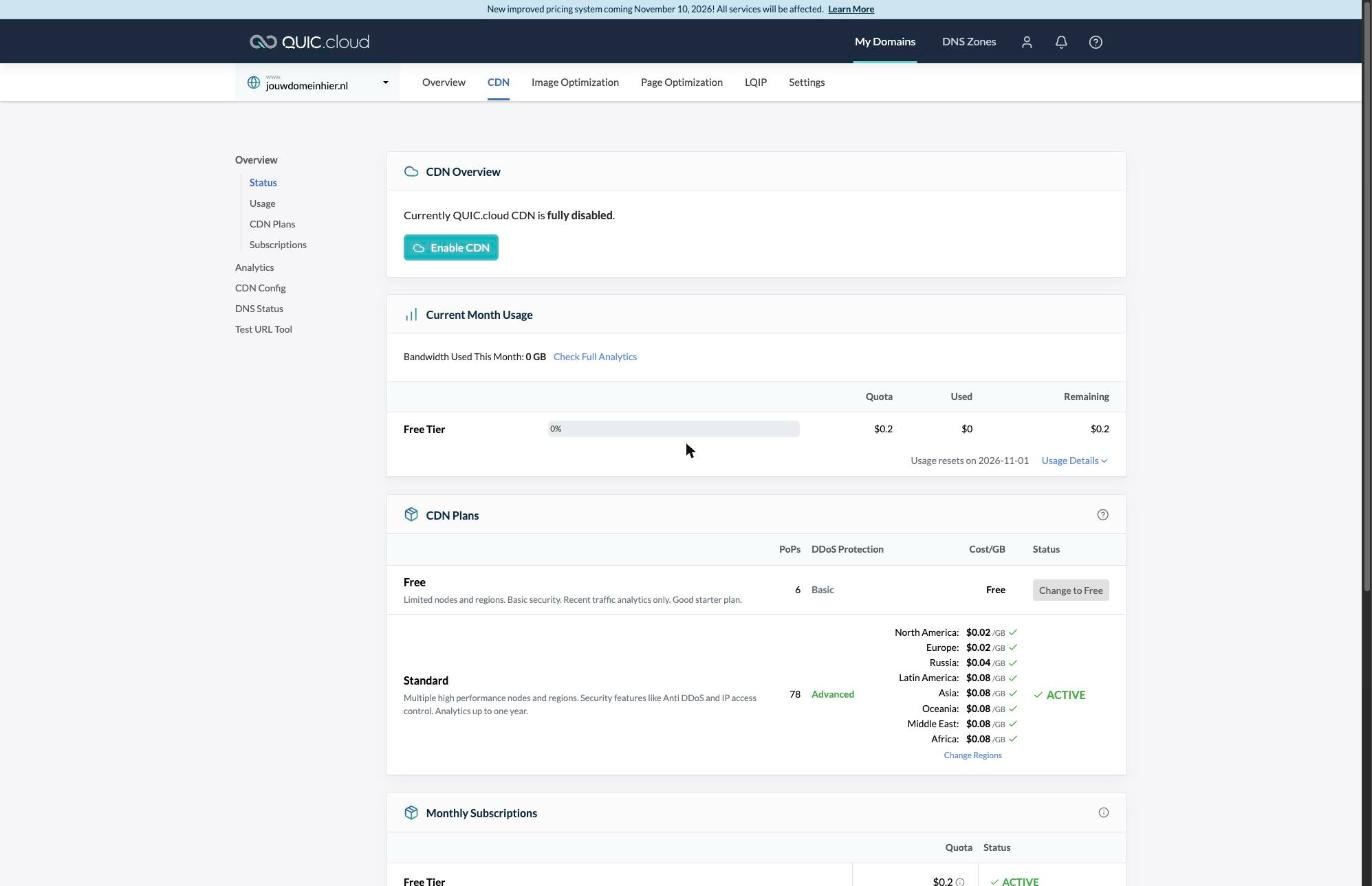Go to My Domains
The height and width of the screenshot is (886, 1372).
(885, 42)
